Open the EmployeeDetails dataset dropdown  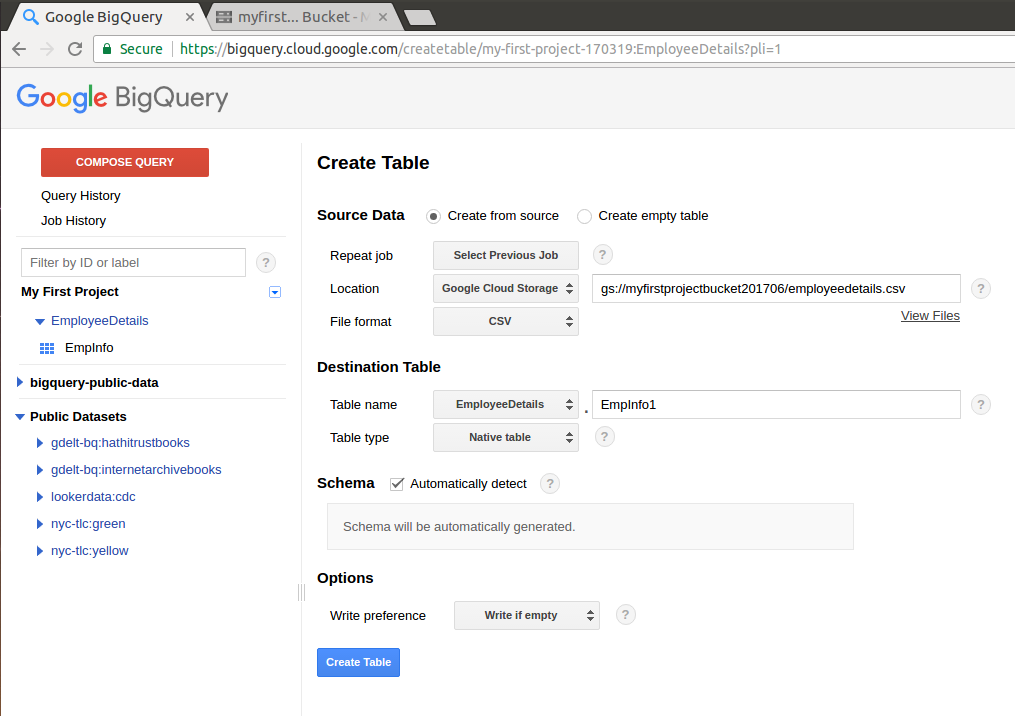pyautogui.click(x=506, y=405)
